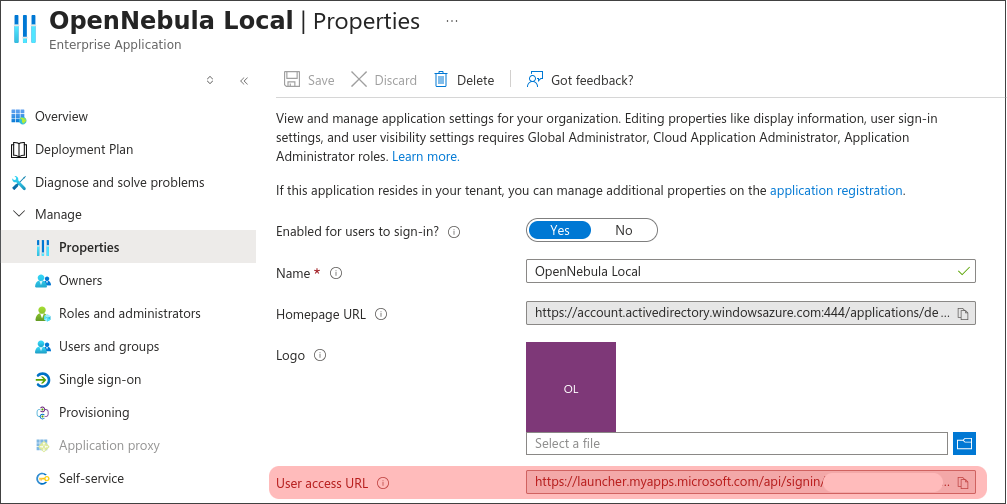
Task: Click the Got feedback icon
Action: click(x=535, y=80)
